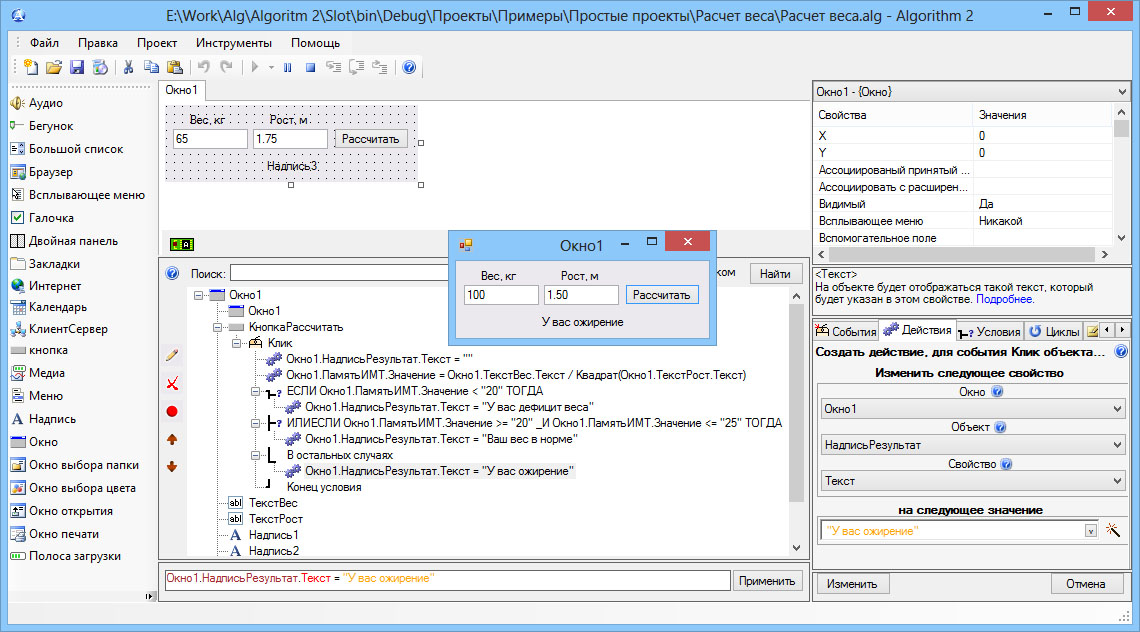Viewport: 1140px width, 632px height.
Task: Click the Применить button
Action: coord(768,581)
